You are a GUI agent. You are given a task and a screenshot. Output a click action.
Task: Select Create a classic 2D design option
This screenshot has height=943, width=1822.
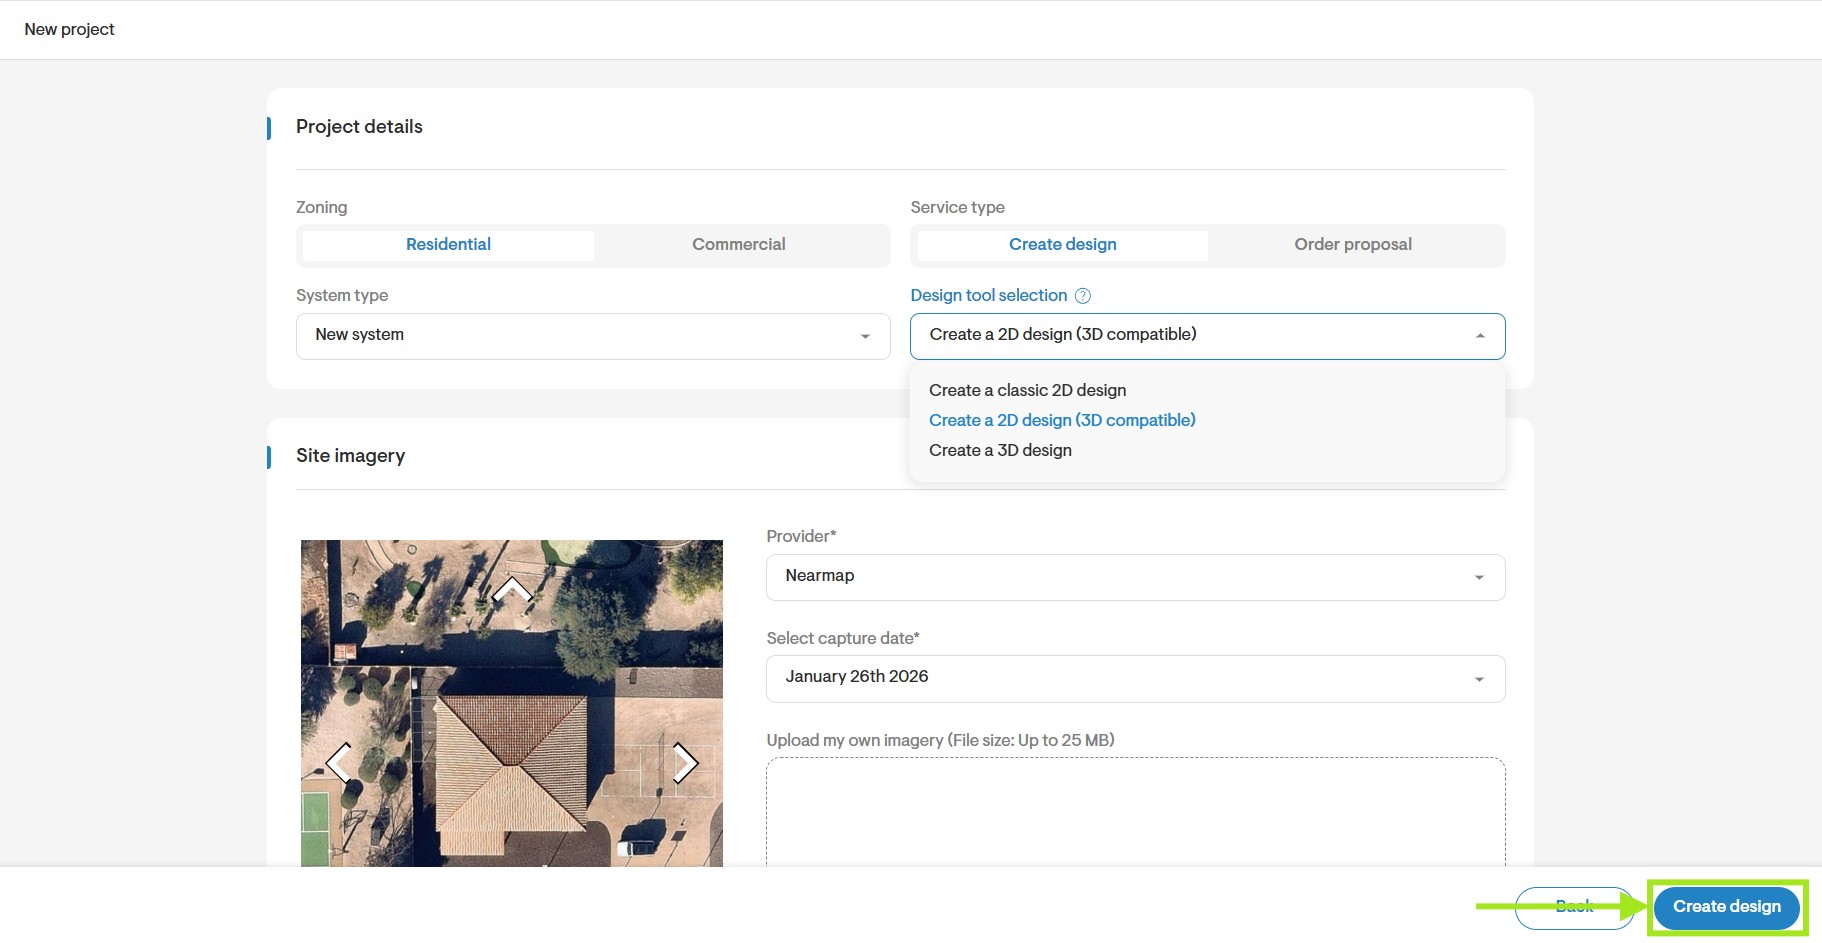click(x=1027, y=390)
